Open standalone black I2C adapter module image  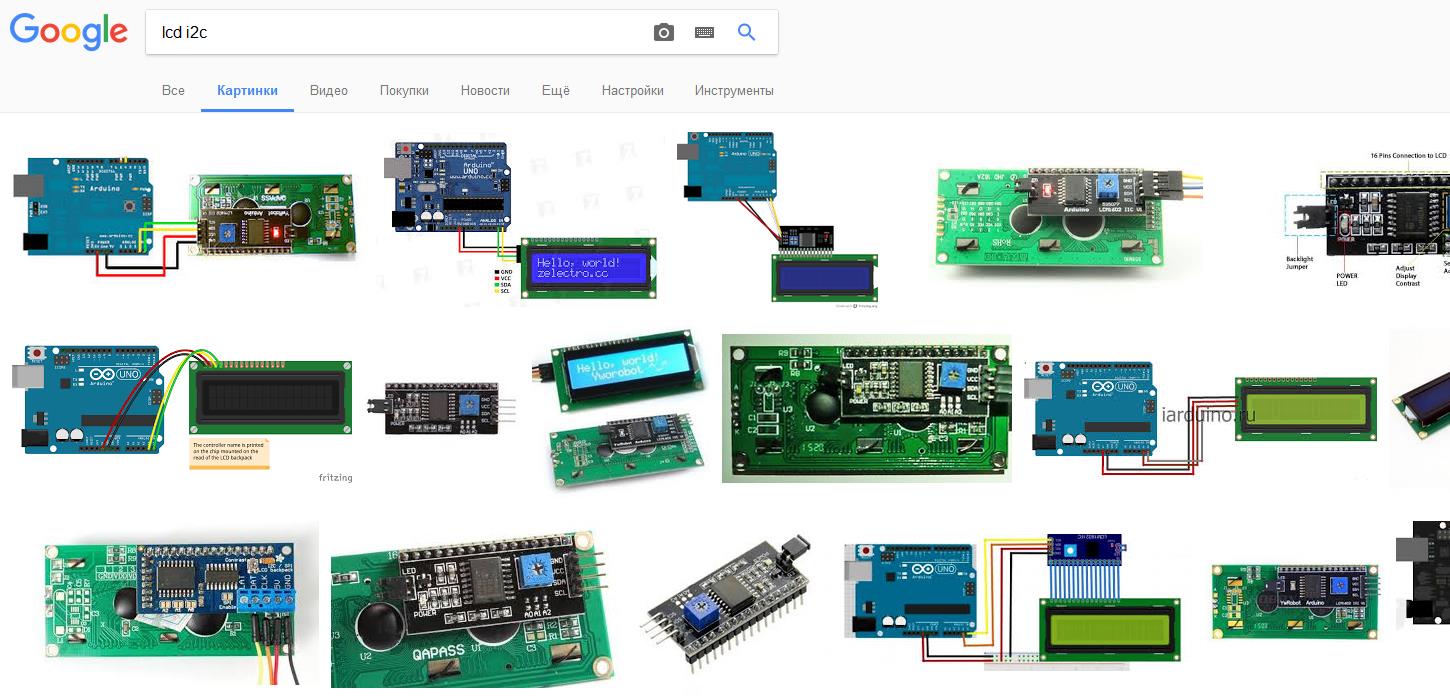[x=443, y=406]
